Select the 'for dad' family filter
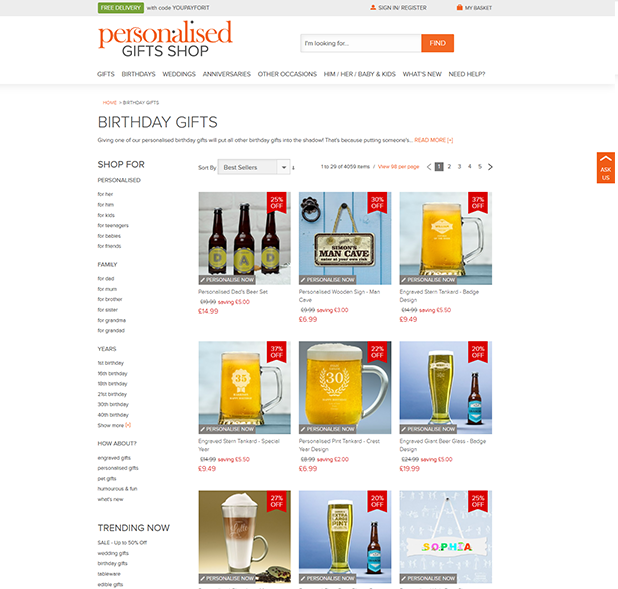Screen dimensions: 618x589 tap(106, 279)
